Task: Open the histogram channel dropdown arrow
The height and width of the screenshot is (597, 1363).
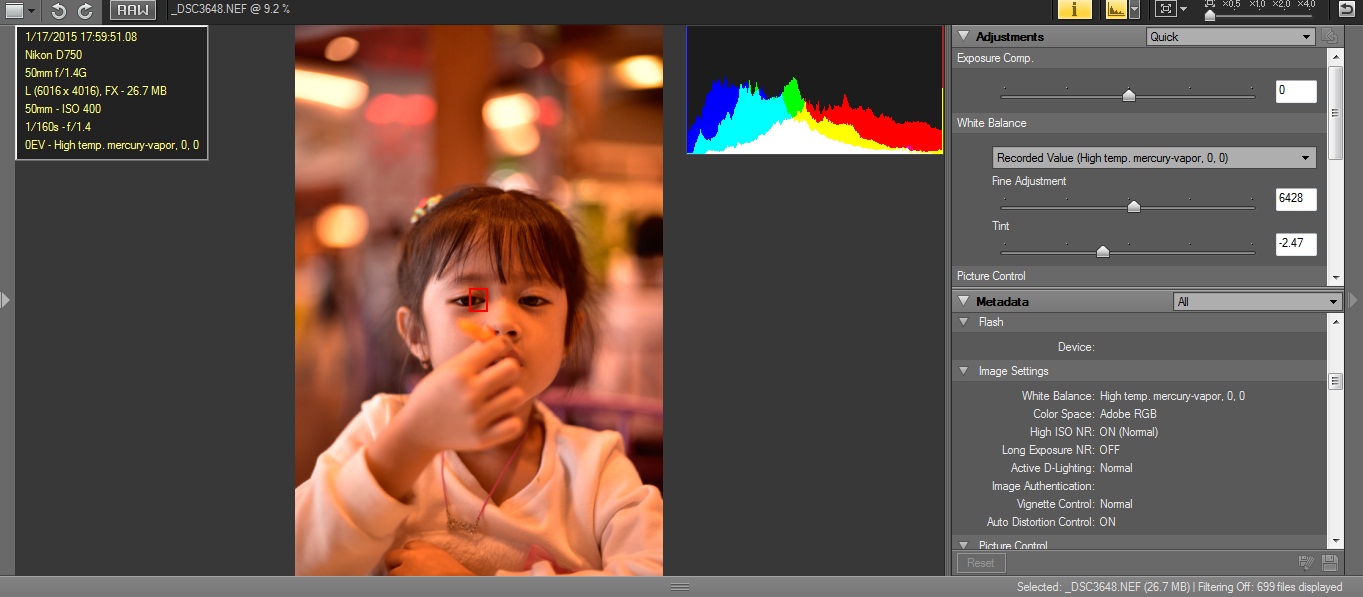Action: coord(1134,10)
